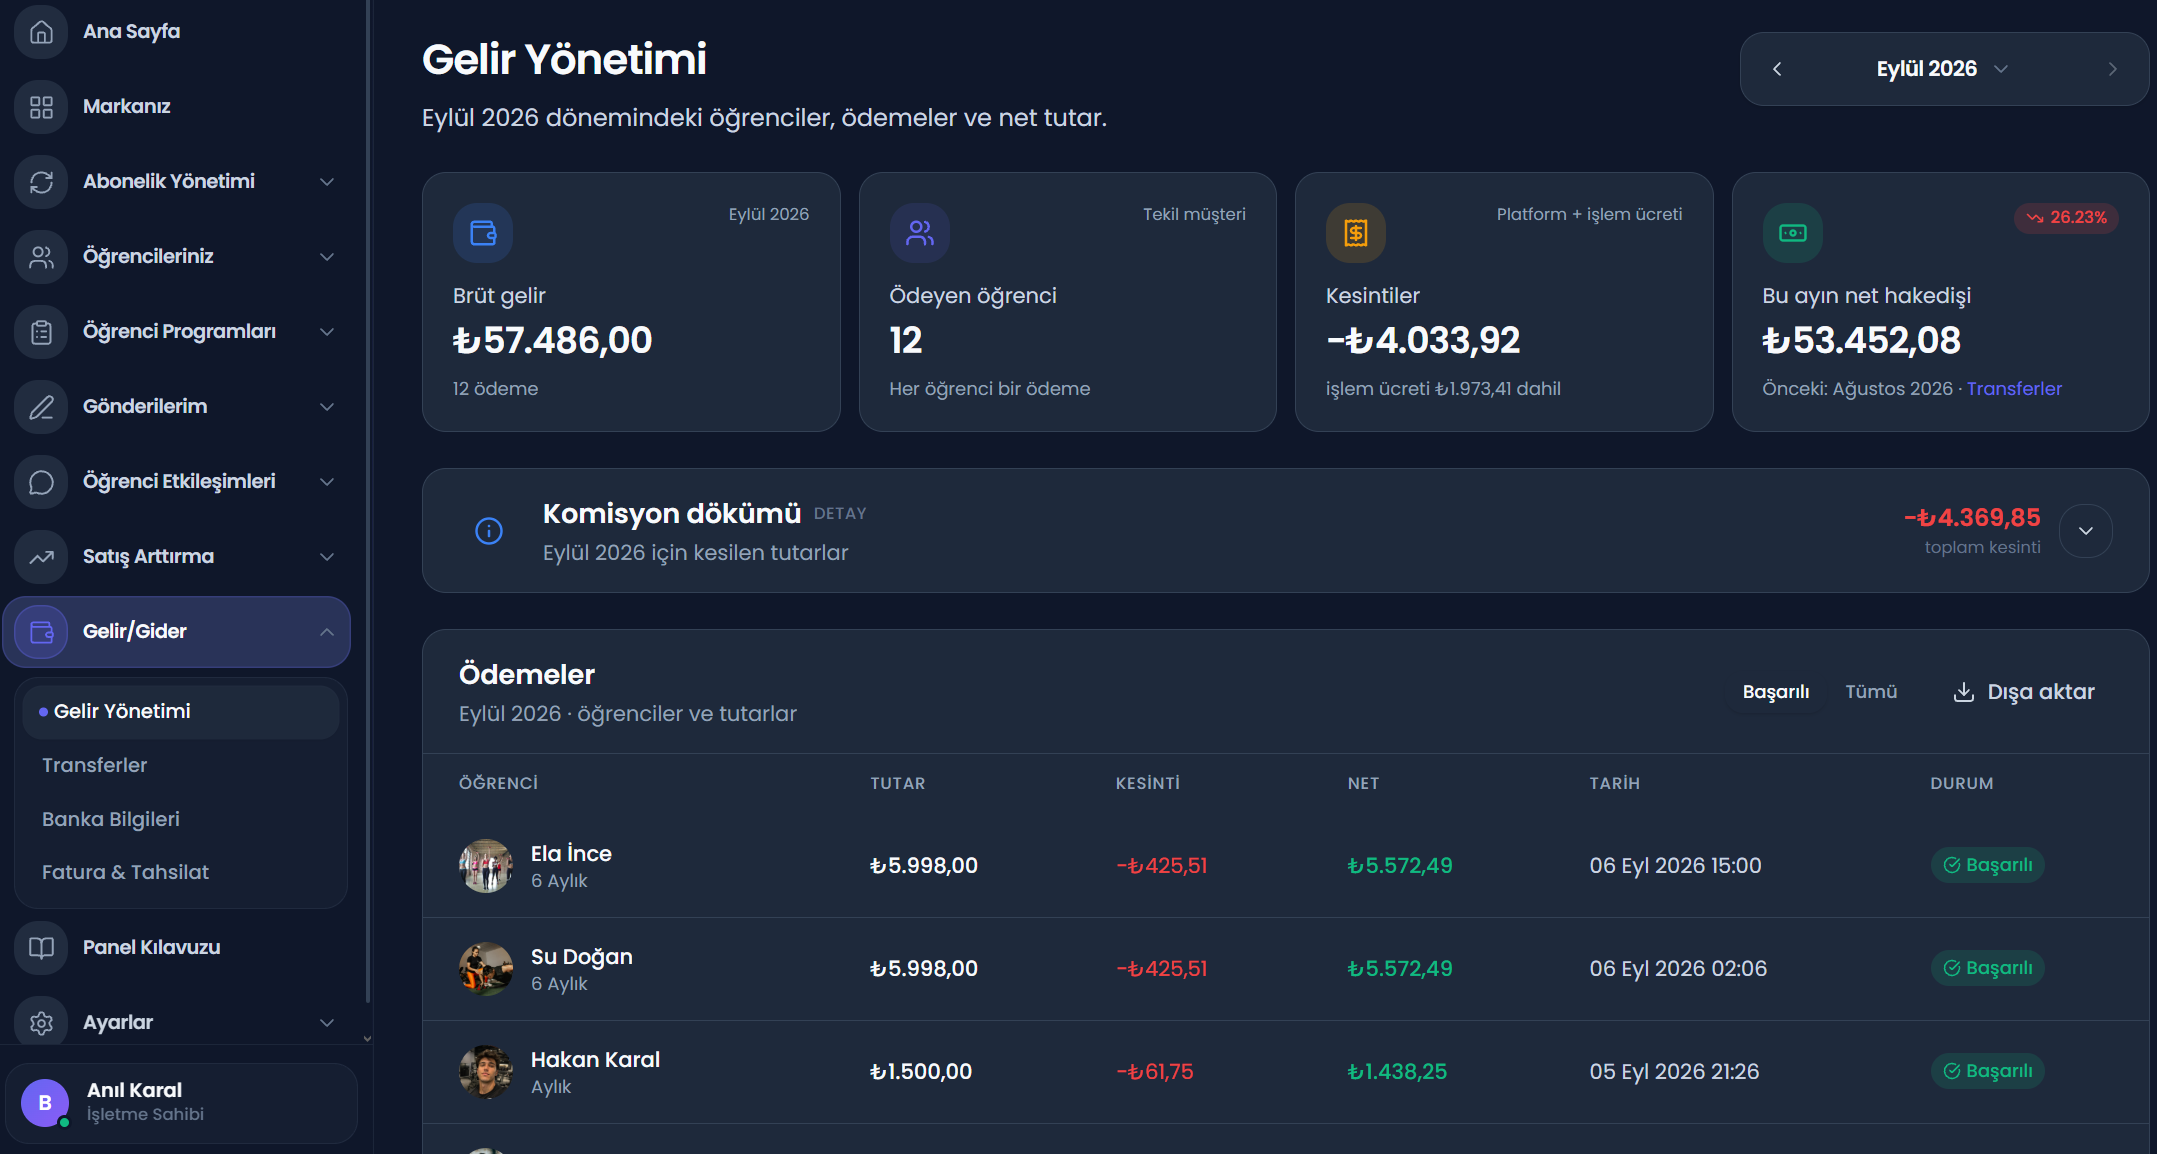The image size is (2157, 1154).
Task: Collapse the Gelir/Gider submenu chevron
Action: tap(327, 632)
